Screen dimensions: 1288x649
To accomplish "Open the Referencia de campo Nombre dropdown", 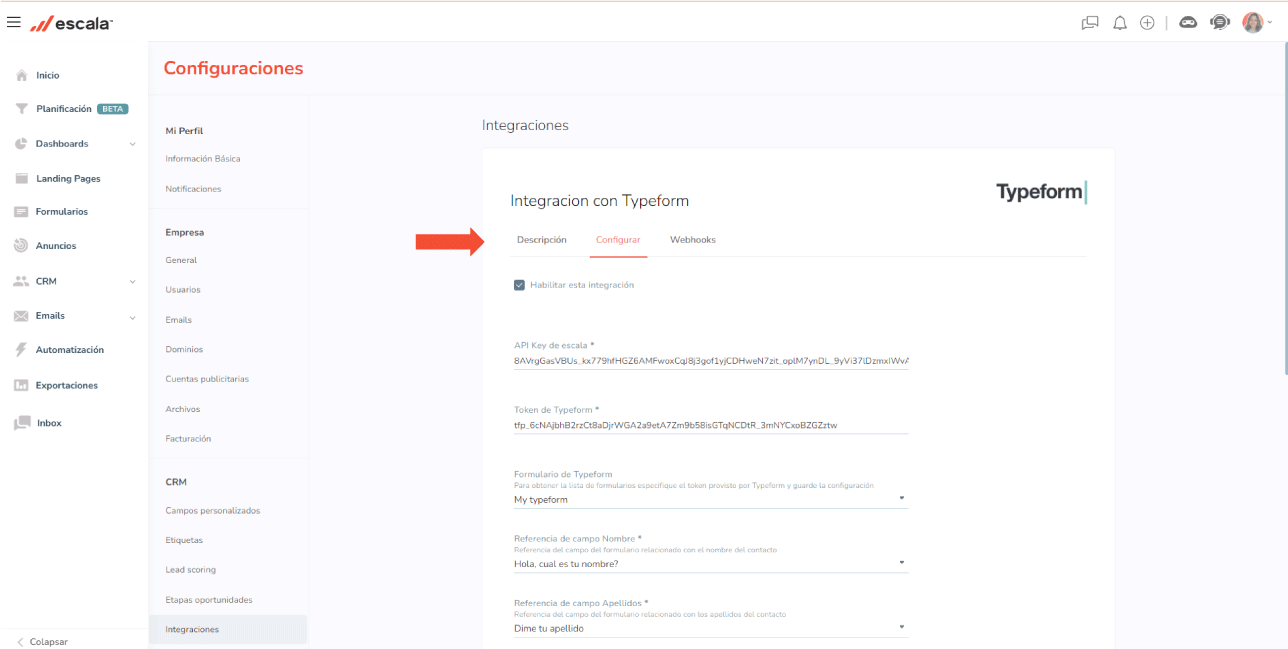I will point(711,564).
